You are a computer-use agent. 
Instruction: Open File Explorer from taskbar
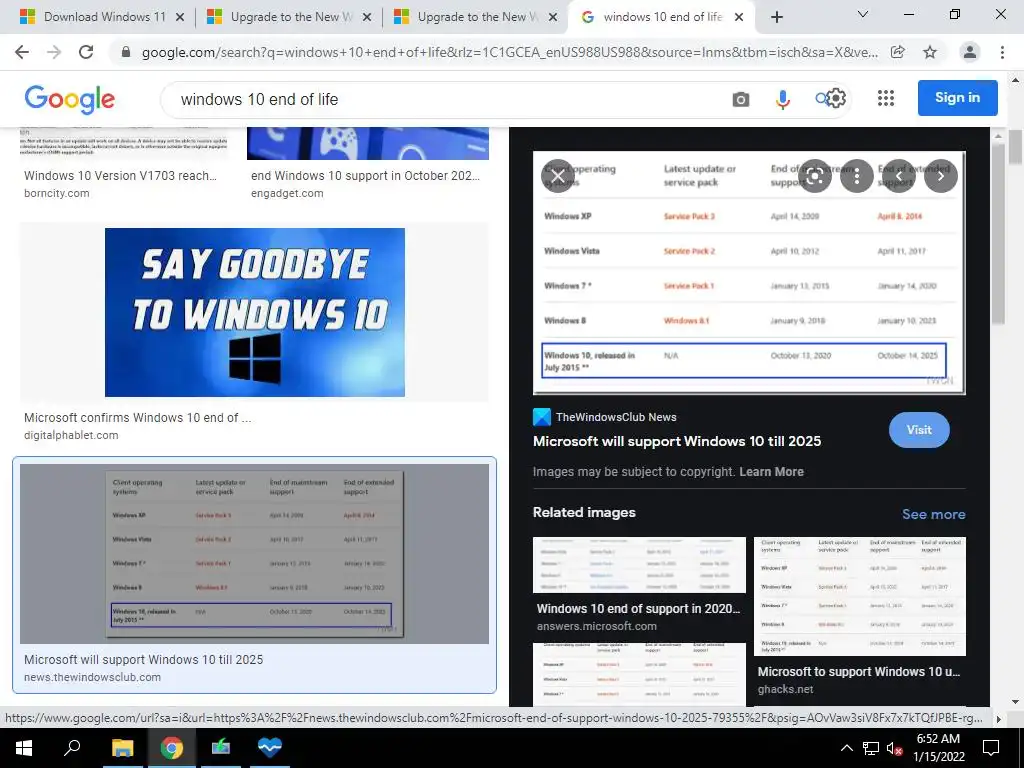122,748
